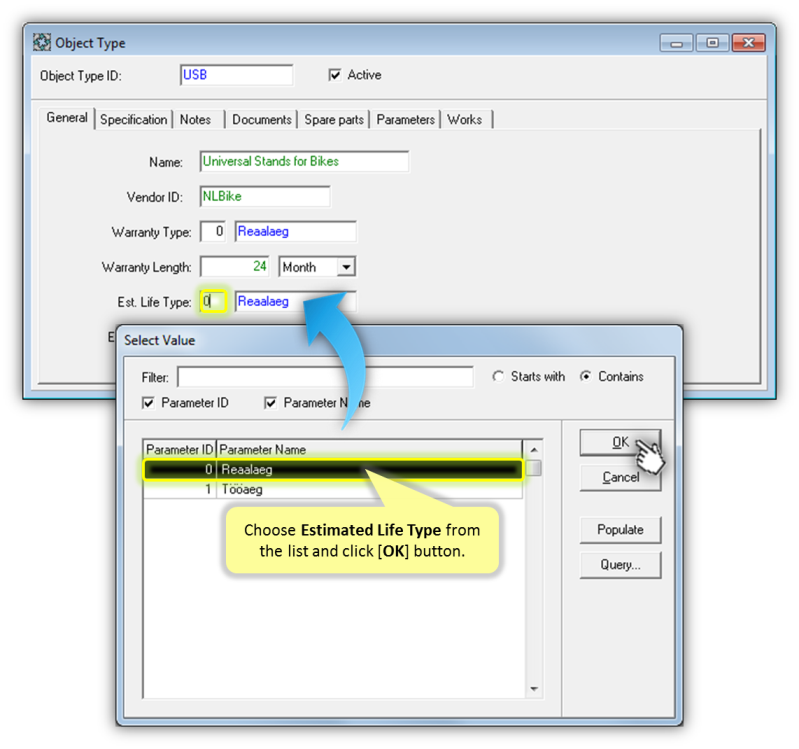Select the Reaalaeg row in list
The width and height of the screenshot is (799, 749).
(x=333, y=469)
